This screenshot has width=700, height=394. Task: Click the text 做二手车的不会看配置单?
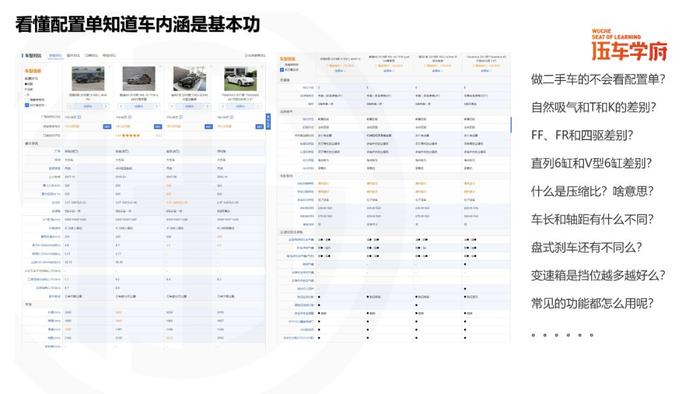(598, 79)
